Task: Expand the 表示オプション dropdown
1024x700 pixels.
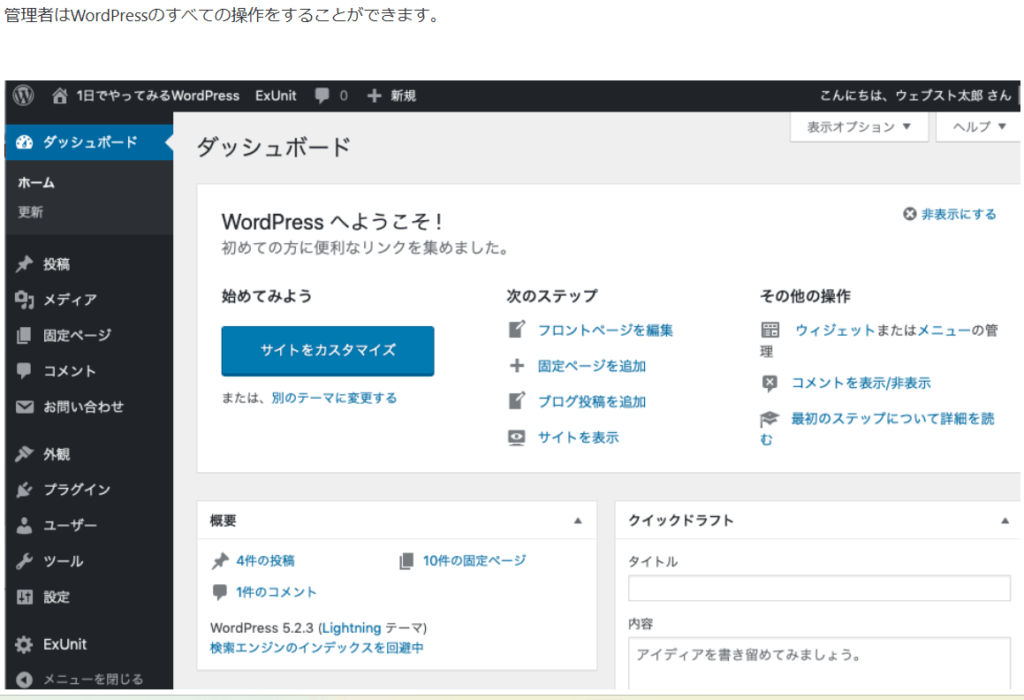Action: pos(859,127)
